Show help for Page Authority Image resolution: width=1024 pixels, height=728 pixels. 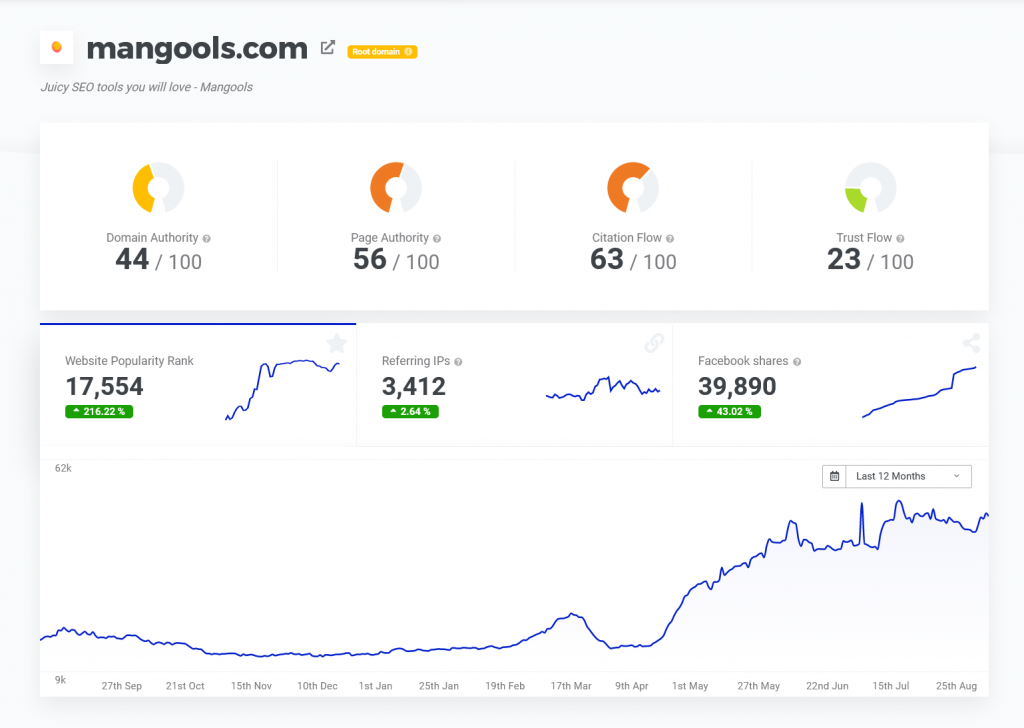click(x=437, y=239)
